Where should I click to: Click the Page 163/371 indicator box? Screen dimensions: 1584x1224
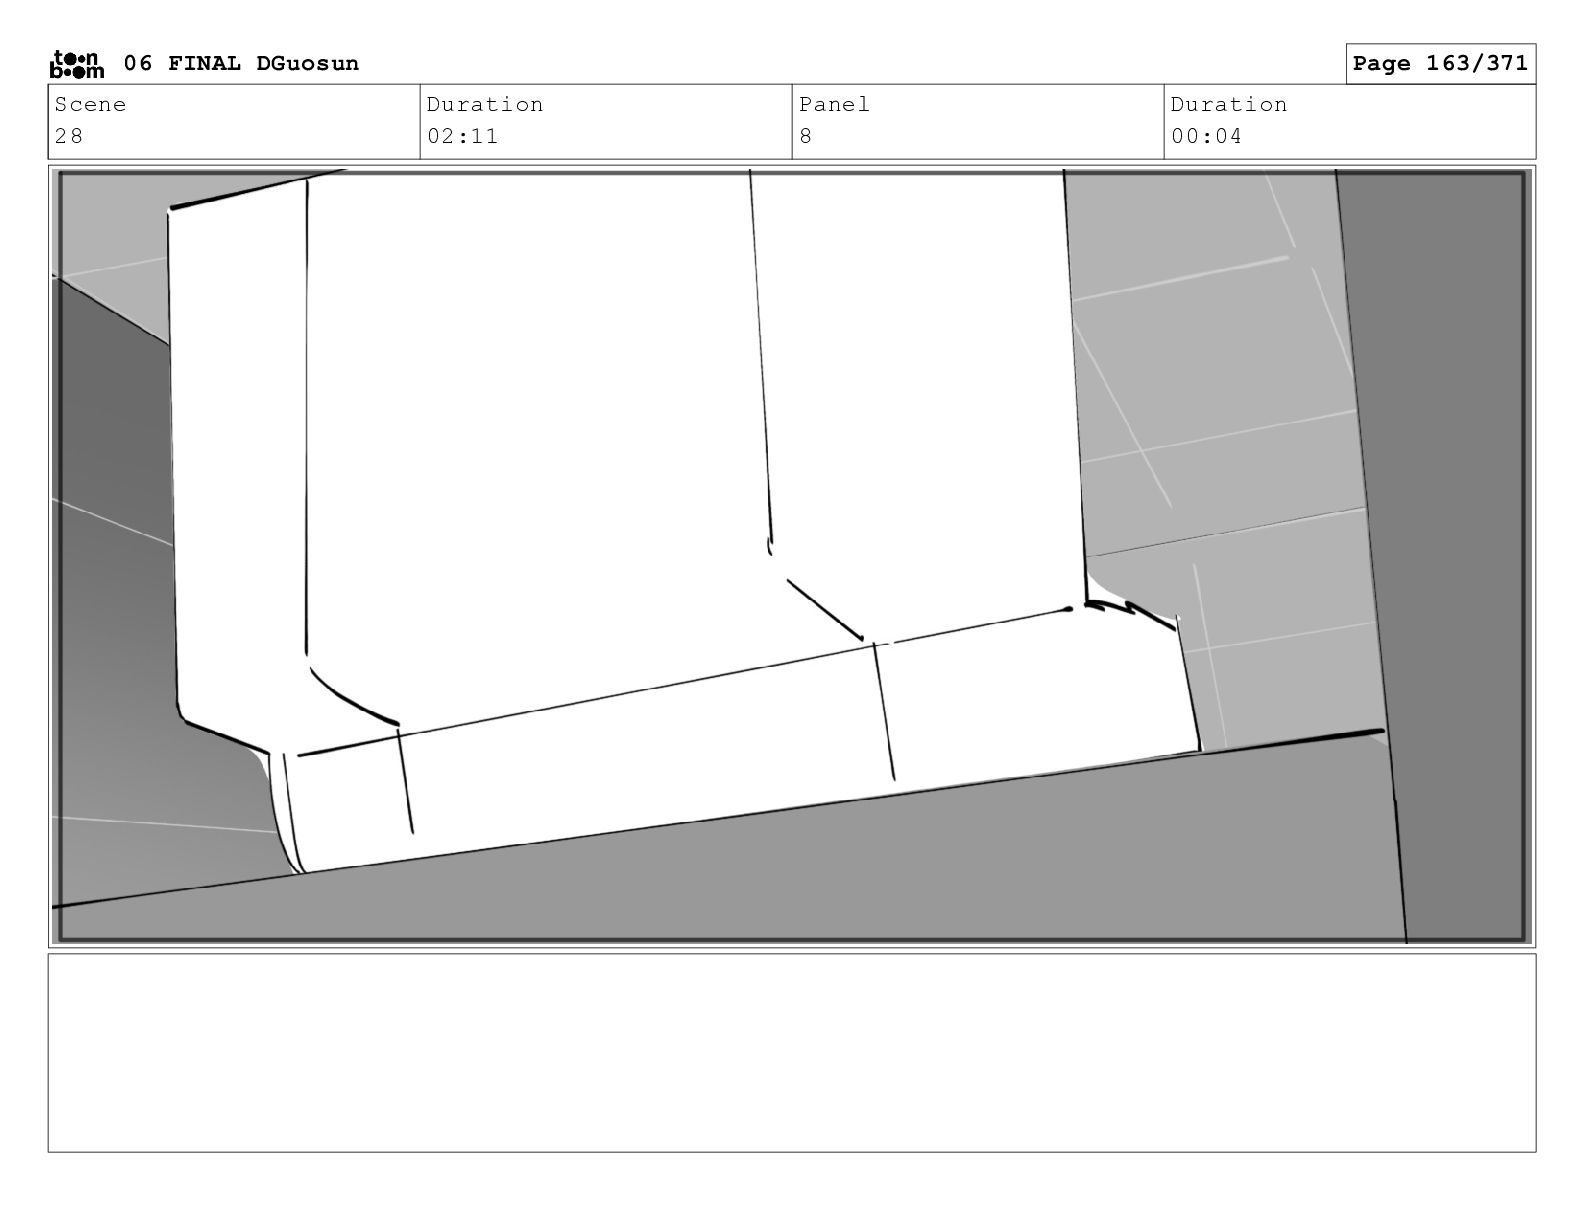pyautogui.click(x=1440, y=63)
